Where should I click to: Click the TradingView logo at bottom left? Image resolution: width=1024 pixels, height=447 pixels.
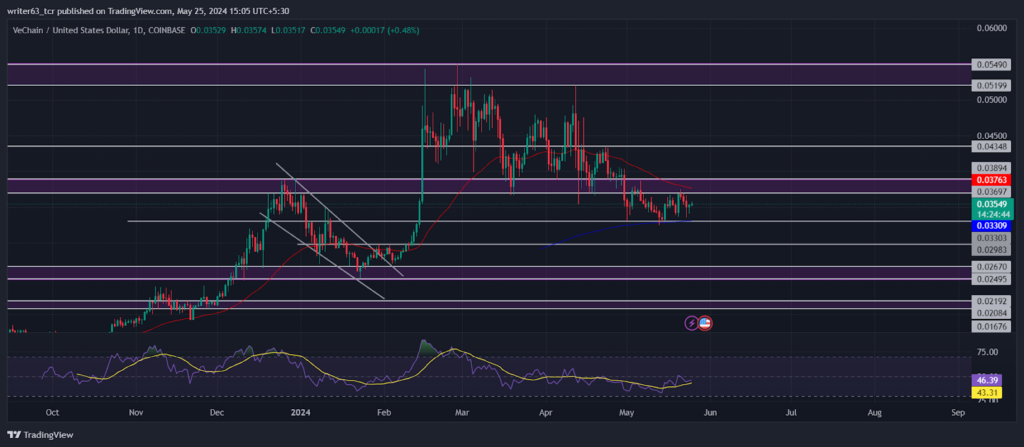40,435
